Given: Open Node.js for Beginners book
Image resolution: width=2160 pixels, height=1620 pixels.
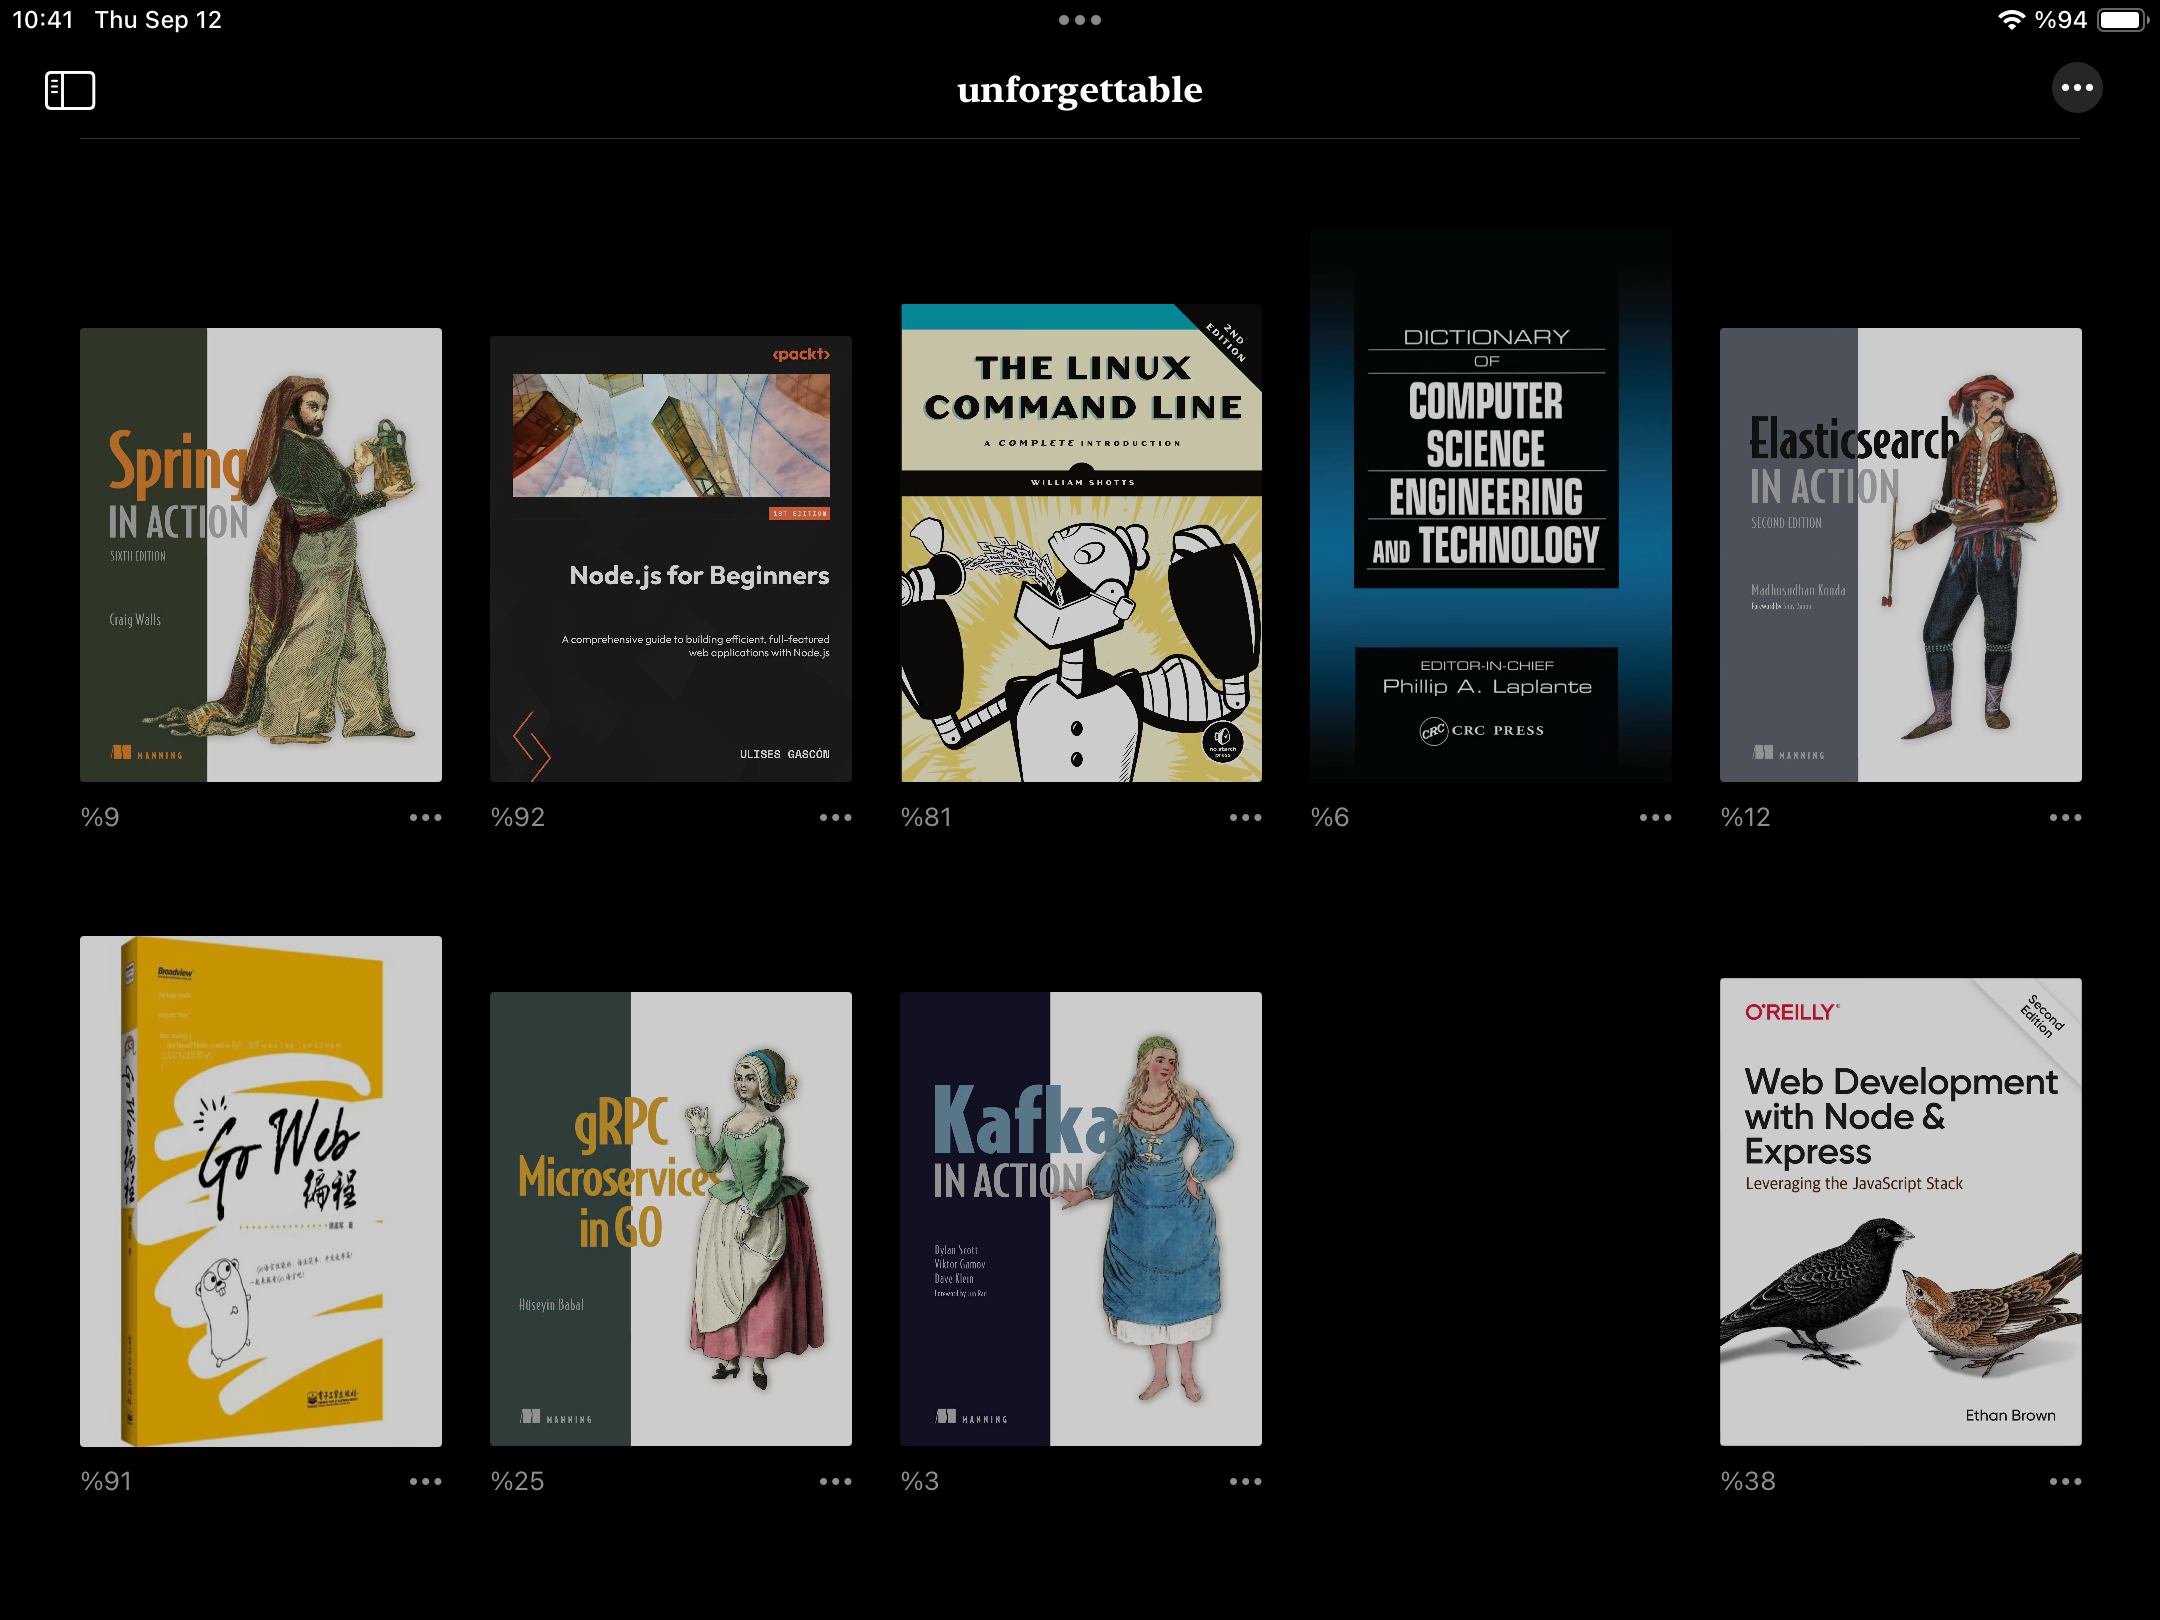Looking at the screenshot, I should click(671, 559).
